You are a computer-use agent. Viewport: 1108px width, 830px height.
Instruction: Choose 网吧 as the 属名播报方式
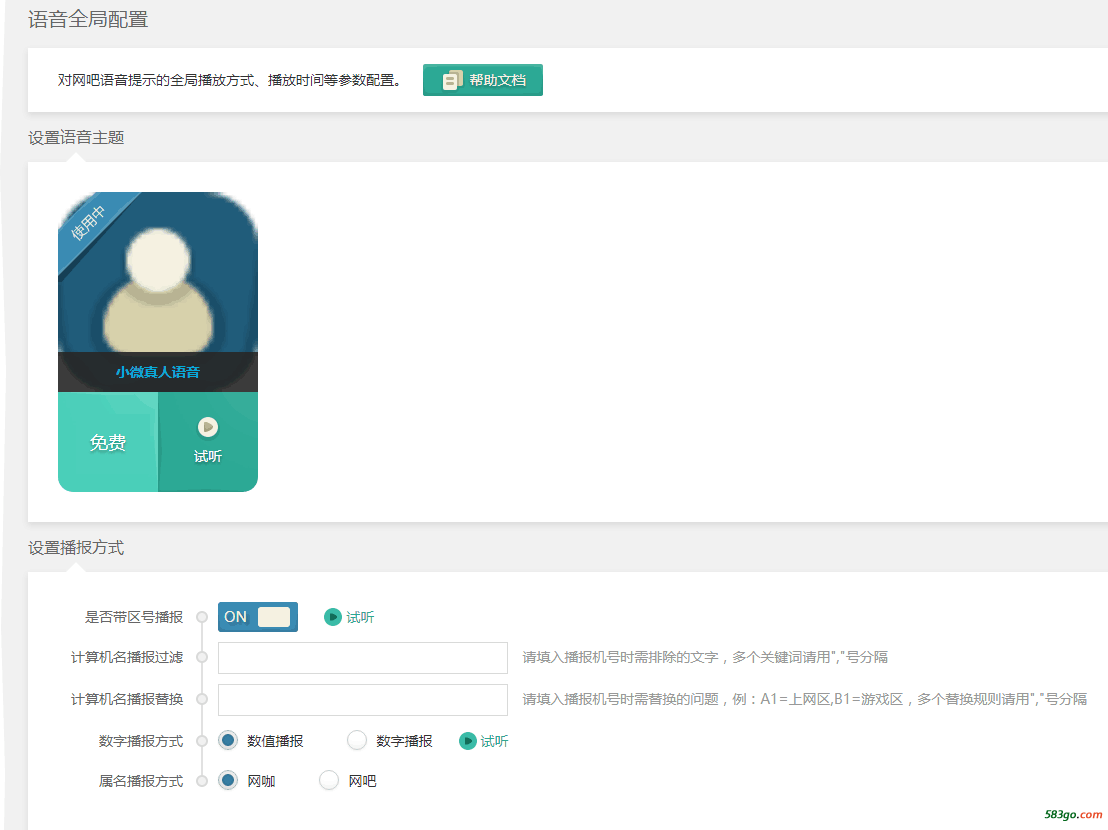329,781
